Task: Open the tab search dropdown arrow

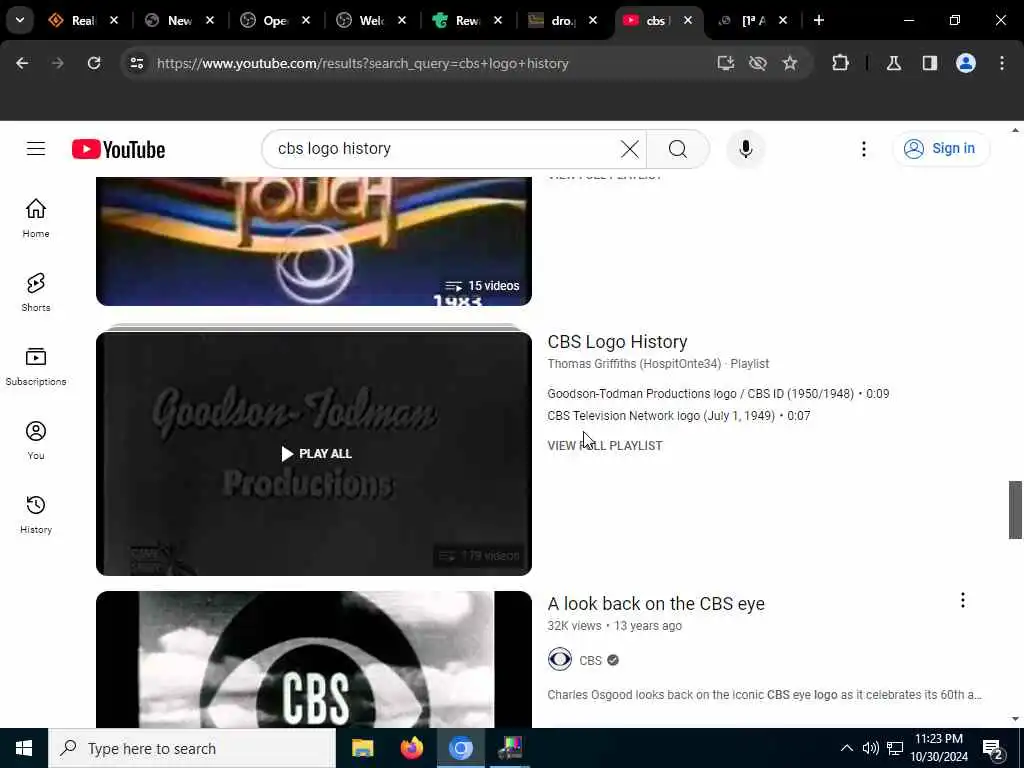Action: pyautogui.click(x=20, y=20)
